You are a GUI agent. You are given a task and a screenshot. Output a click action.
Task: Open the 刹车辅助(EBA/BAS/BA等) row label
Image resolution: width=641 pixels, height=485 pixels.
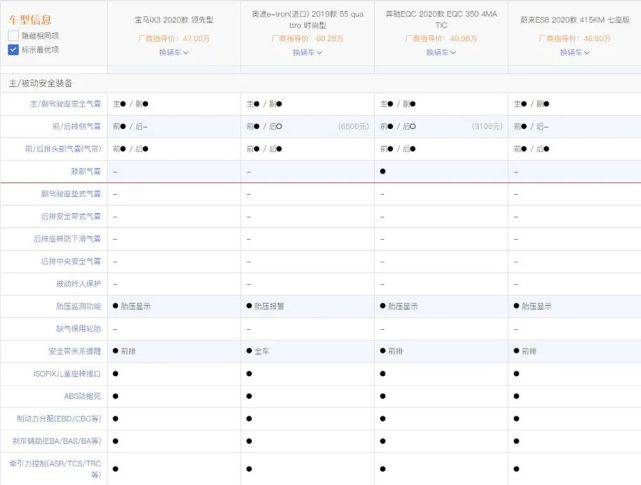[57, 441]
